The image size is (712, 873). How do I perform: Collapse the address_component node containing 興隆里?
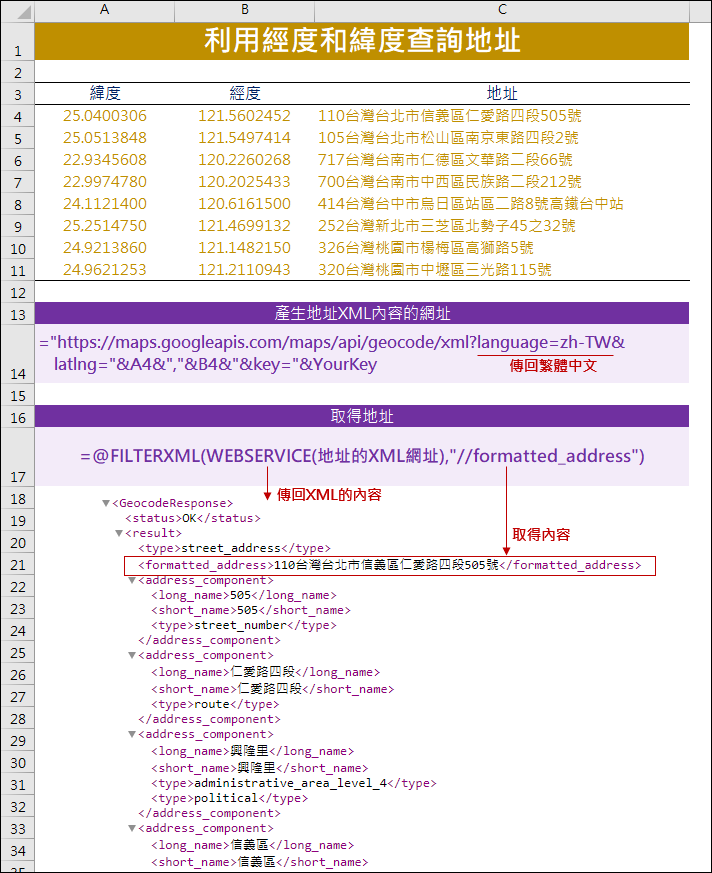coord(132,734)
